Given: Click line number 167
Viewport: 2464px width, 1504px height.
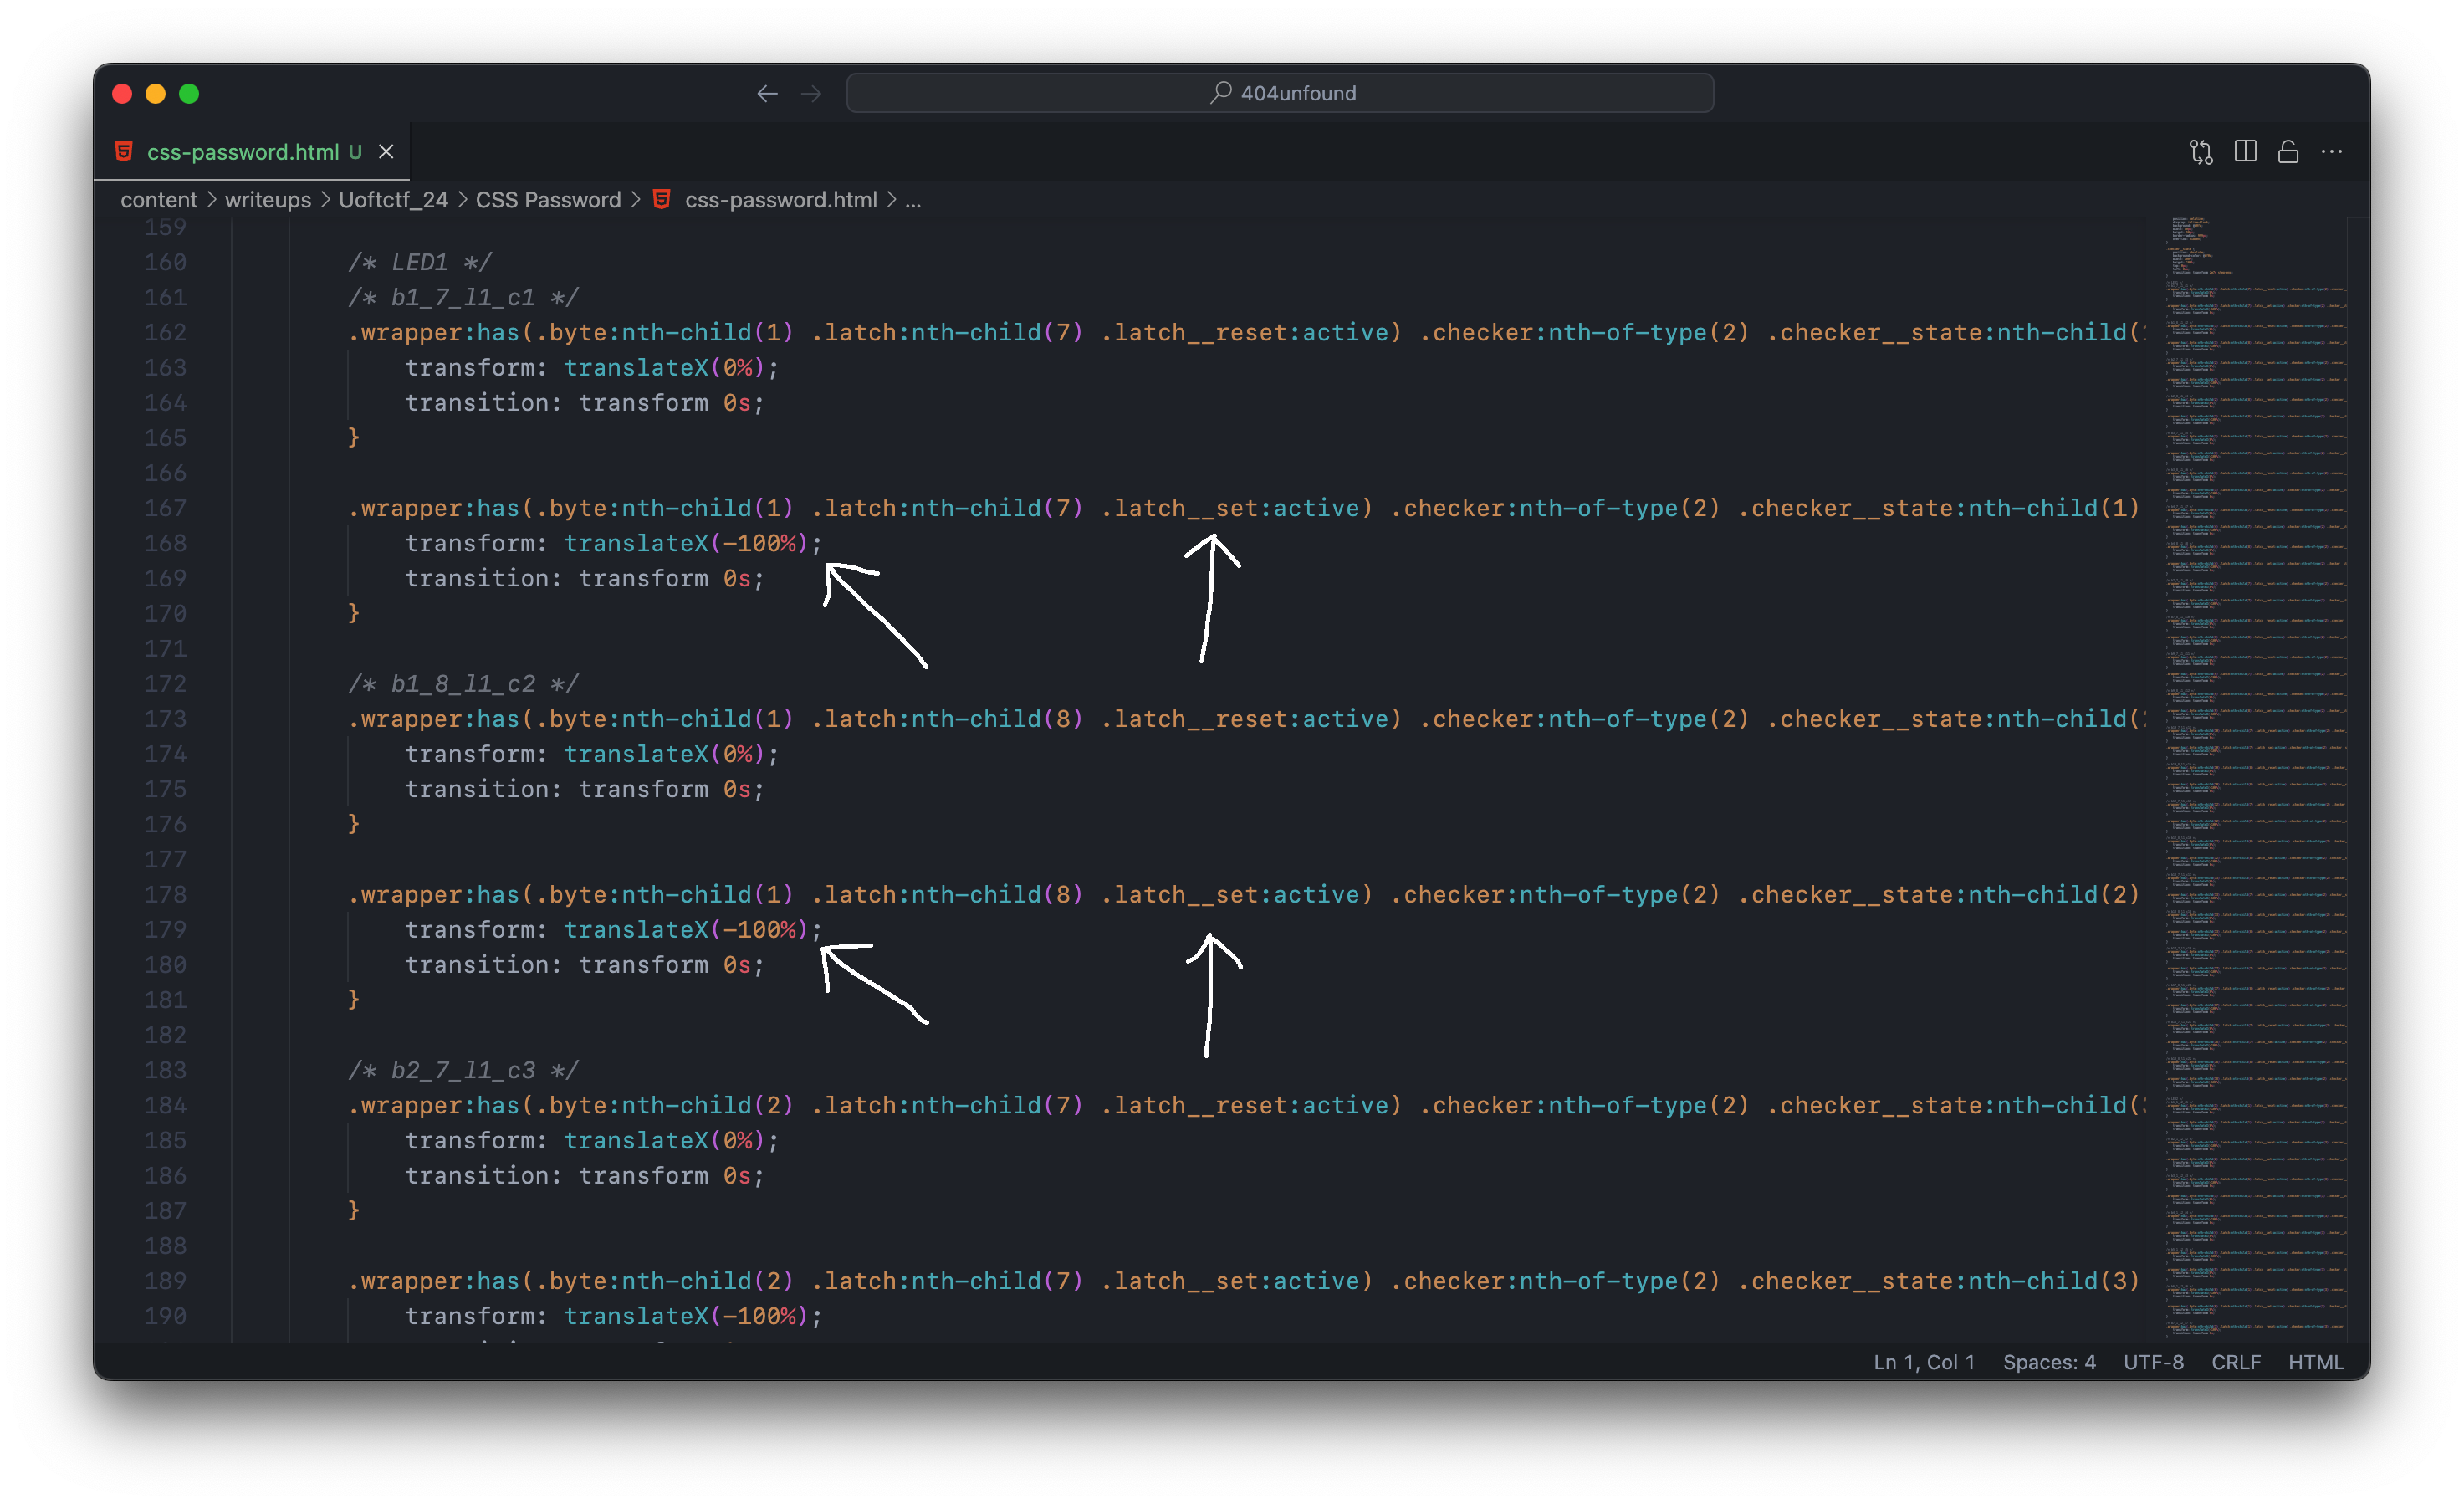Looking at the screenshot, I should tap(165, 508).
